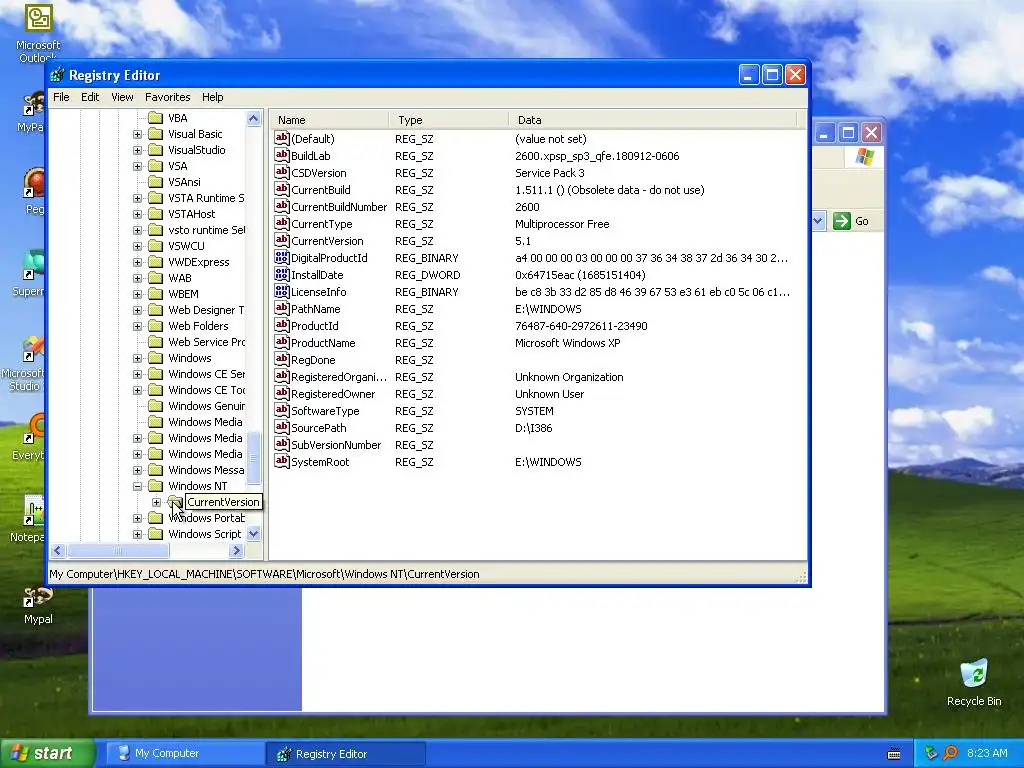Click the BuildLab string value icon
This screenshot has height=768, width=1024.
(x=281, y=155)
